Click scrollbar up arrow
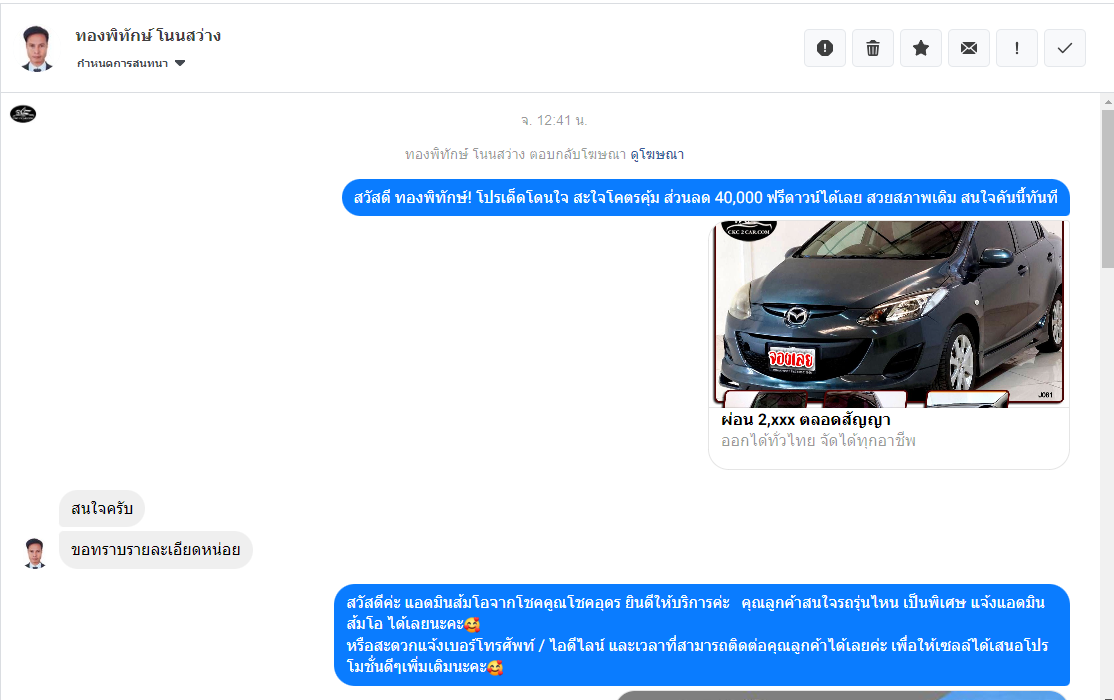This screenshot has width=1114, height=700. (x=1108, y=102)
